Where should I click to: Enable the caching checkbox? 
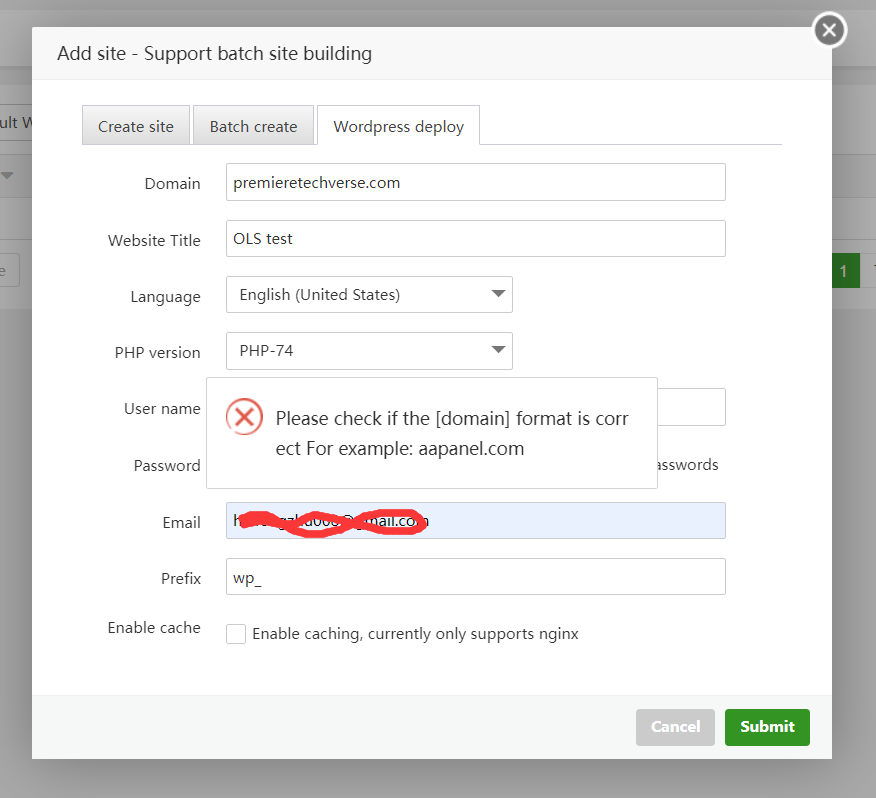point(236,634)
